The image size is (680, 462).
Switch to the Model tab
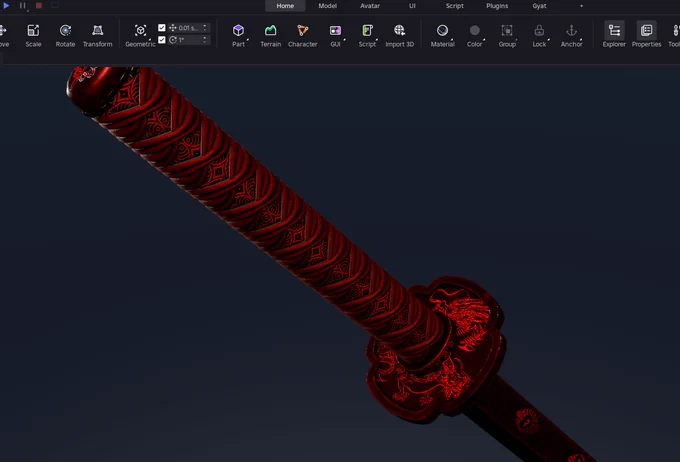point(327,6)
